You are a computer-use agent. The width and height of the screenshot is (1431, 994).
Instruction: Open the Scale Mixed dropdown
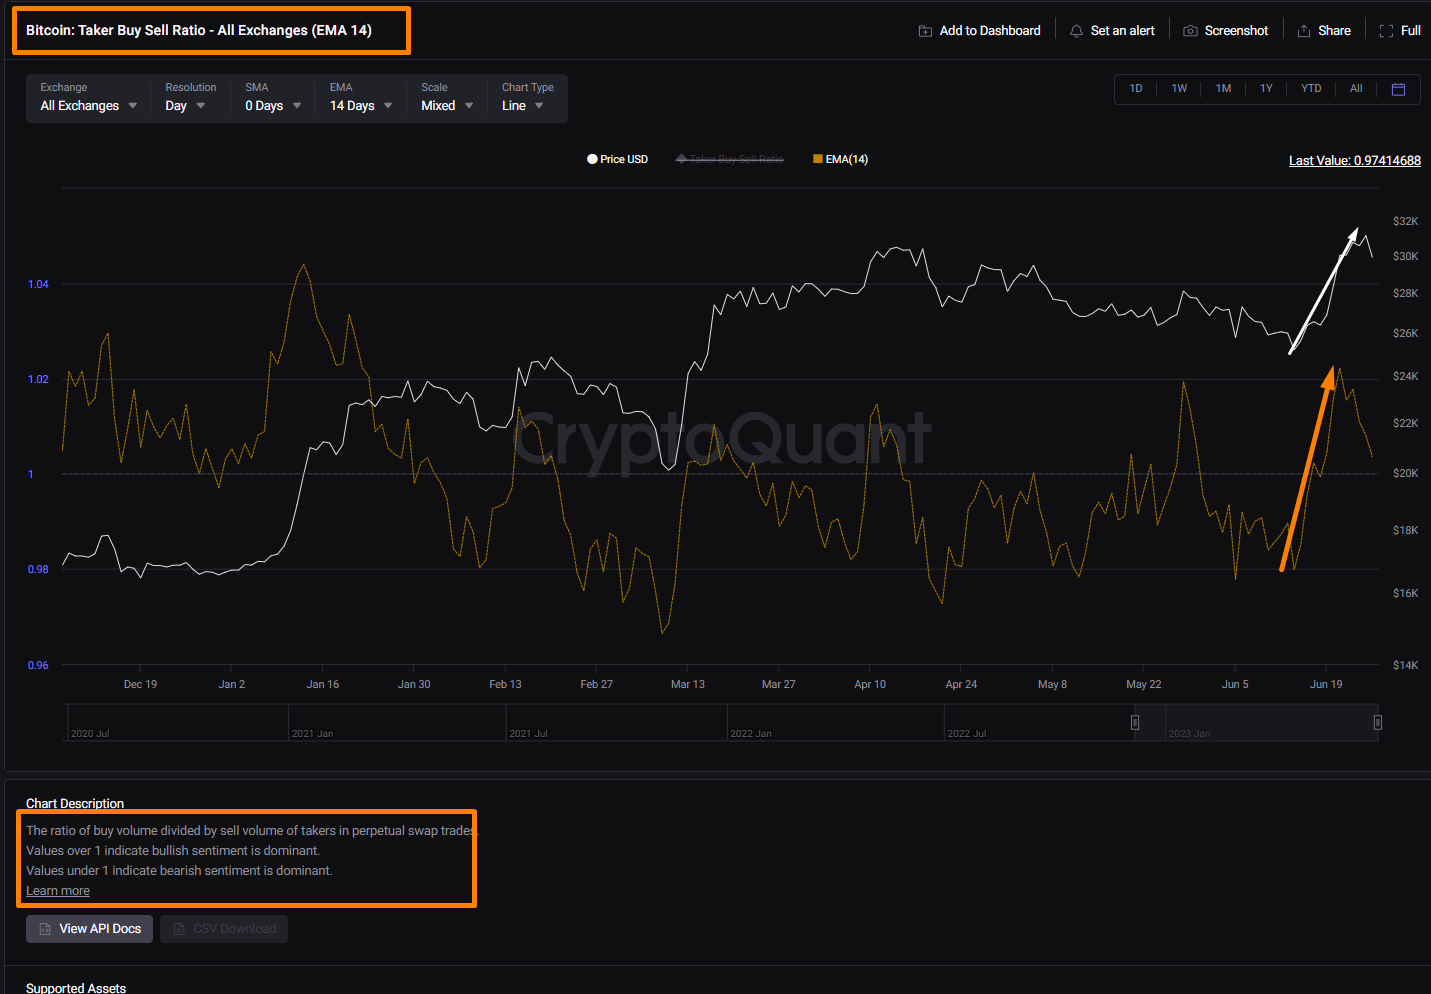tap(447, 98)
